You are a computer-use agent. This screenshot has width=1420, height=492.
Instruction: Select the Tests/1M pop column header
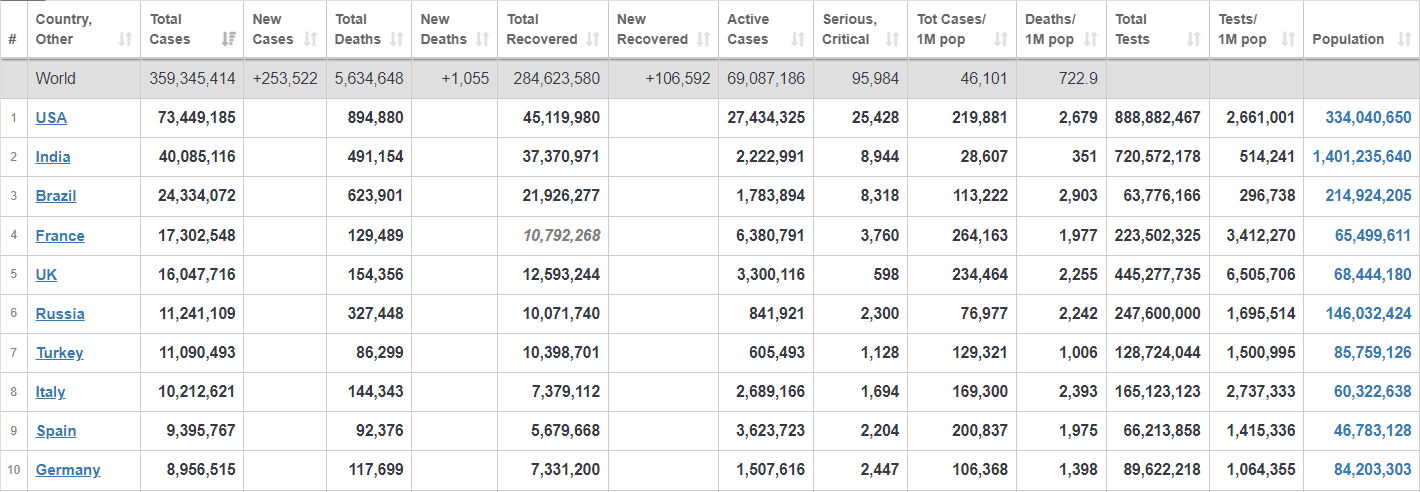coord(1243,30)
